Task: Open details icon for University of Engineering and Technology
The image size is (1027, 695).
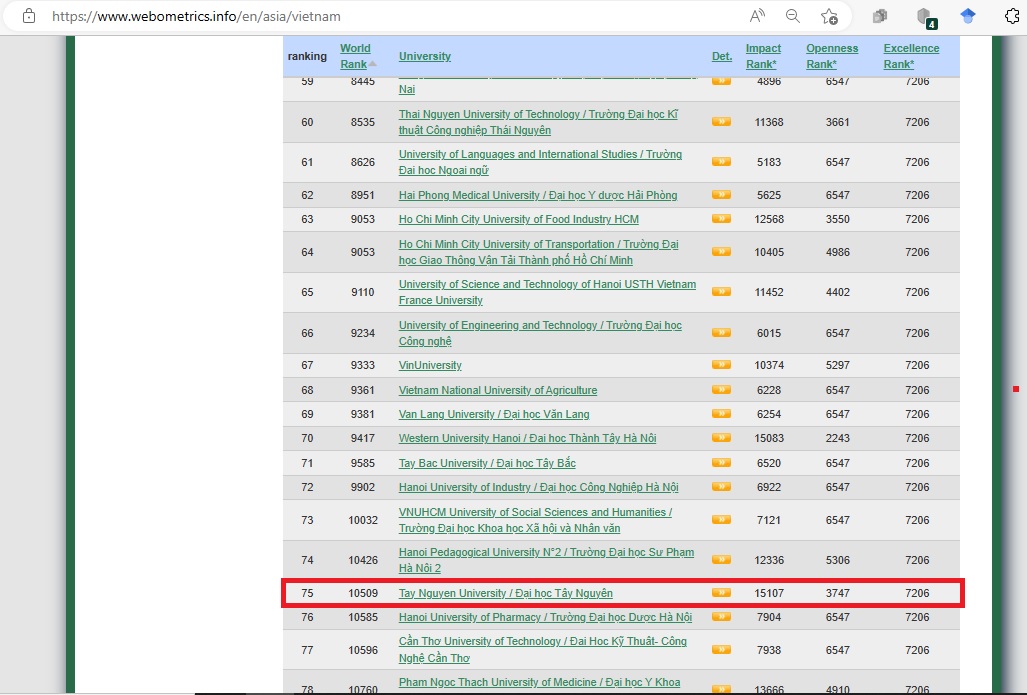Action: tap(721, 333)
